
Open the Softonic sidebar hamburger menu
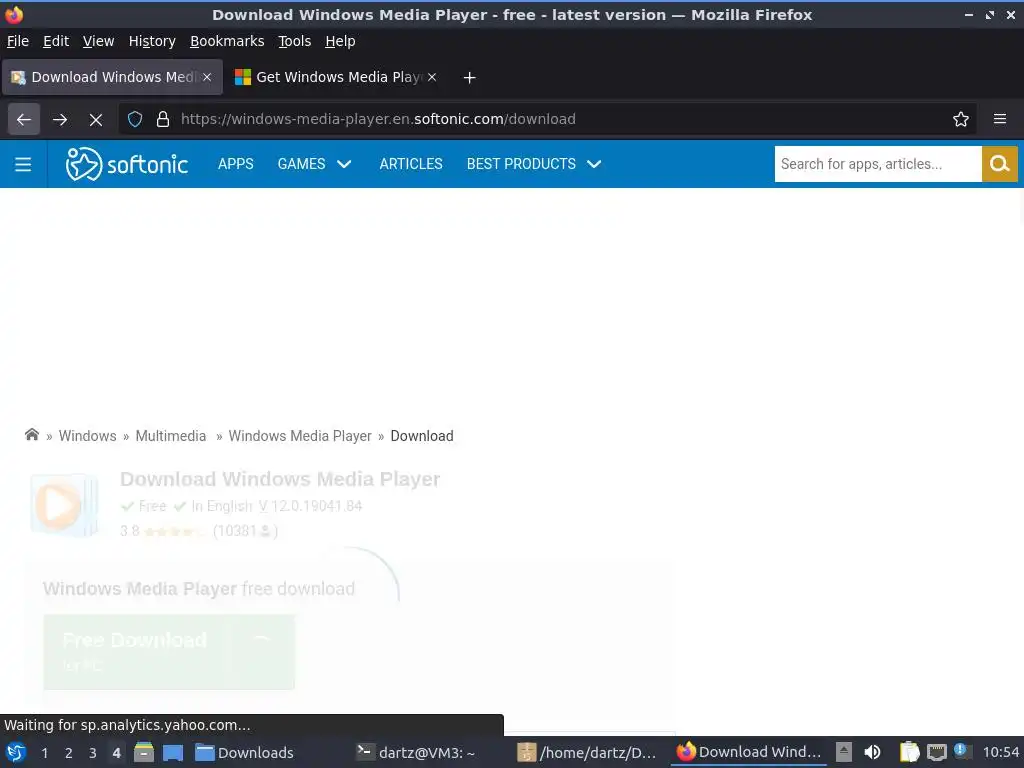pos(24,165)
